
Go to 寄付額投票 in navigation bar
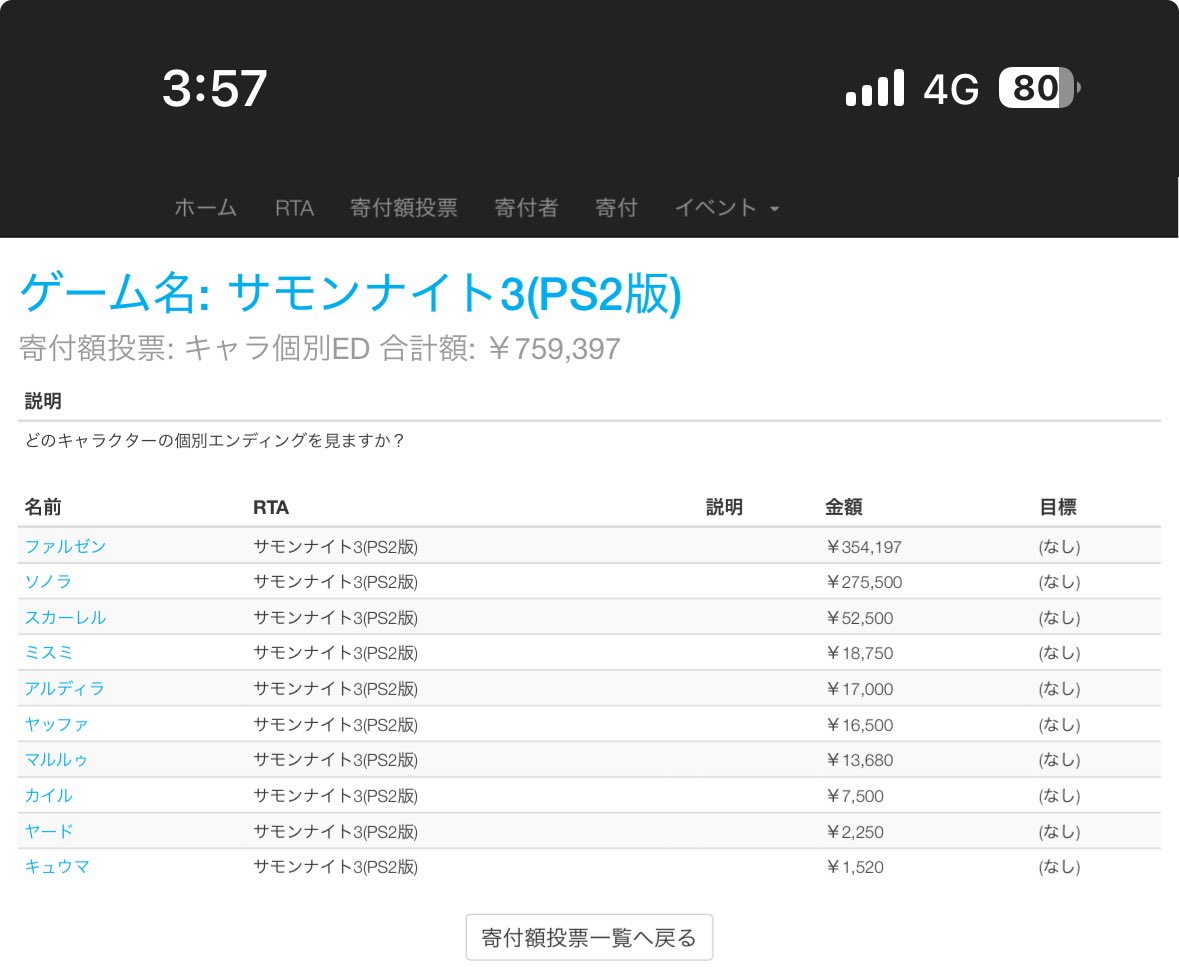[x=404, y=208]
